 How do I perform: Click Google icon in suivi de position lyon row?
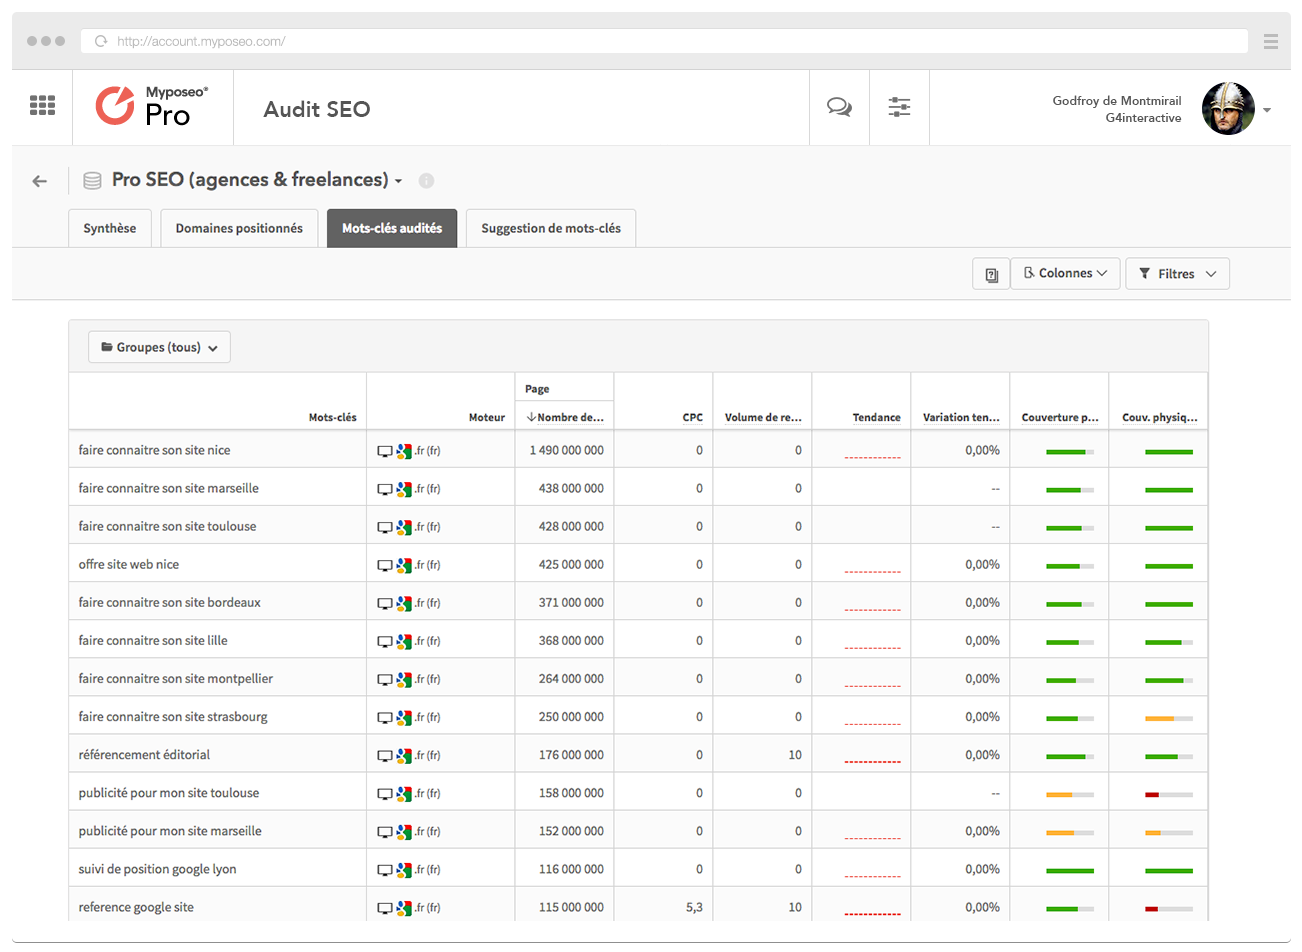point(404,869)
